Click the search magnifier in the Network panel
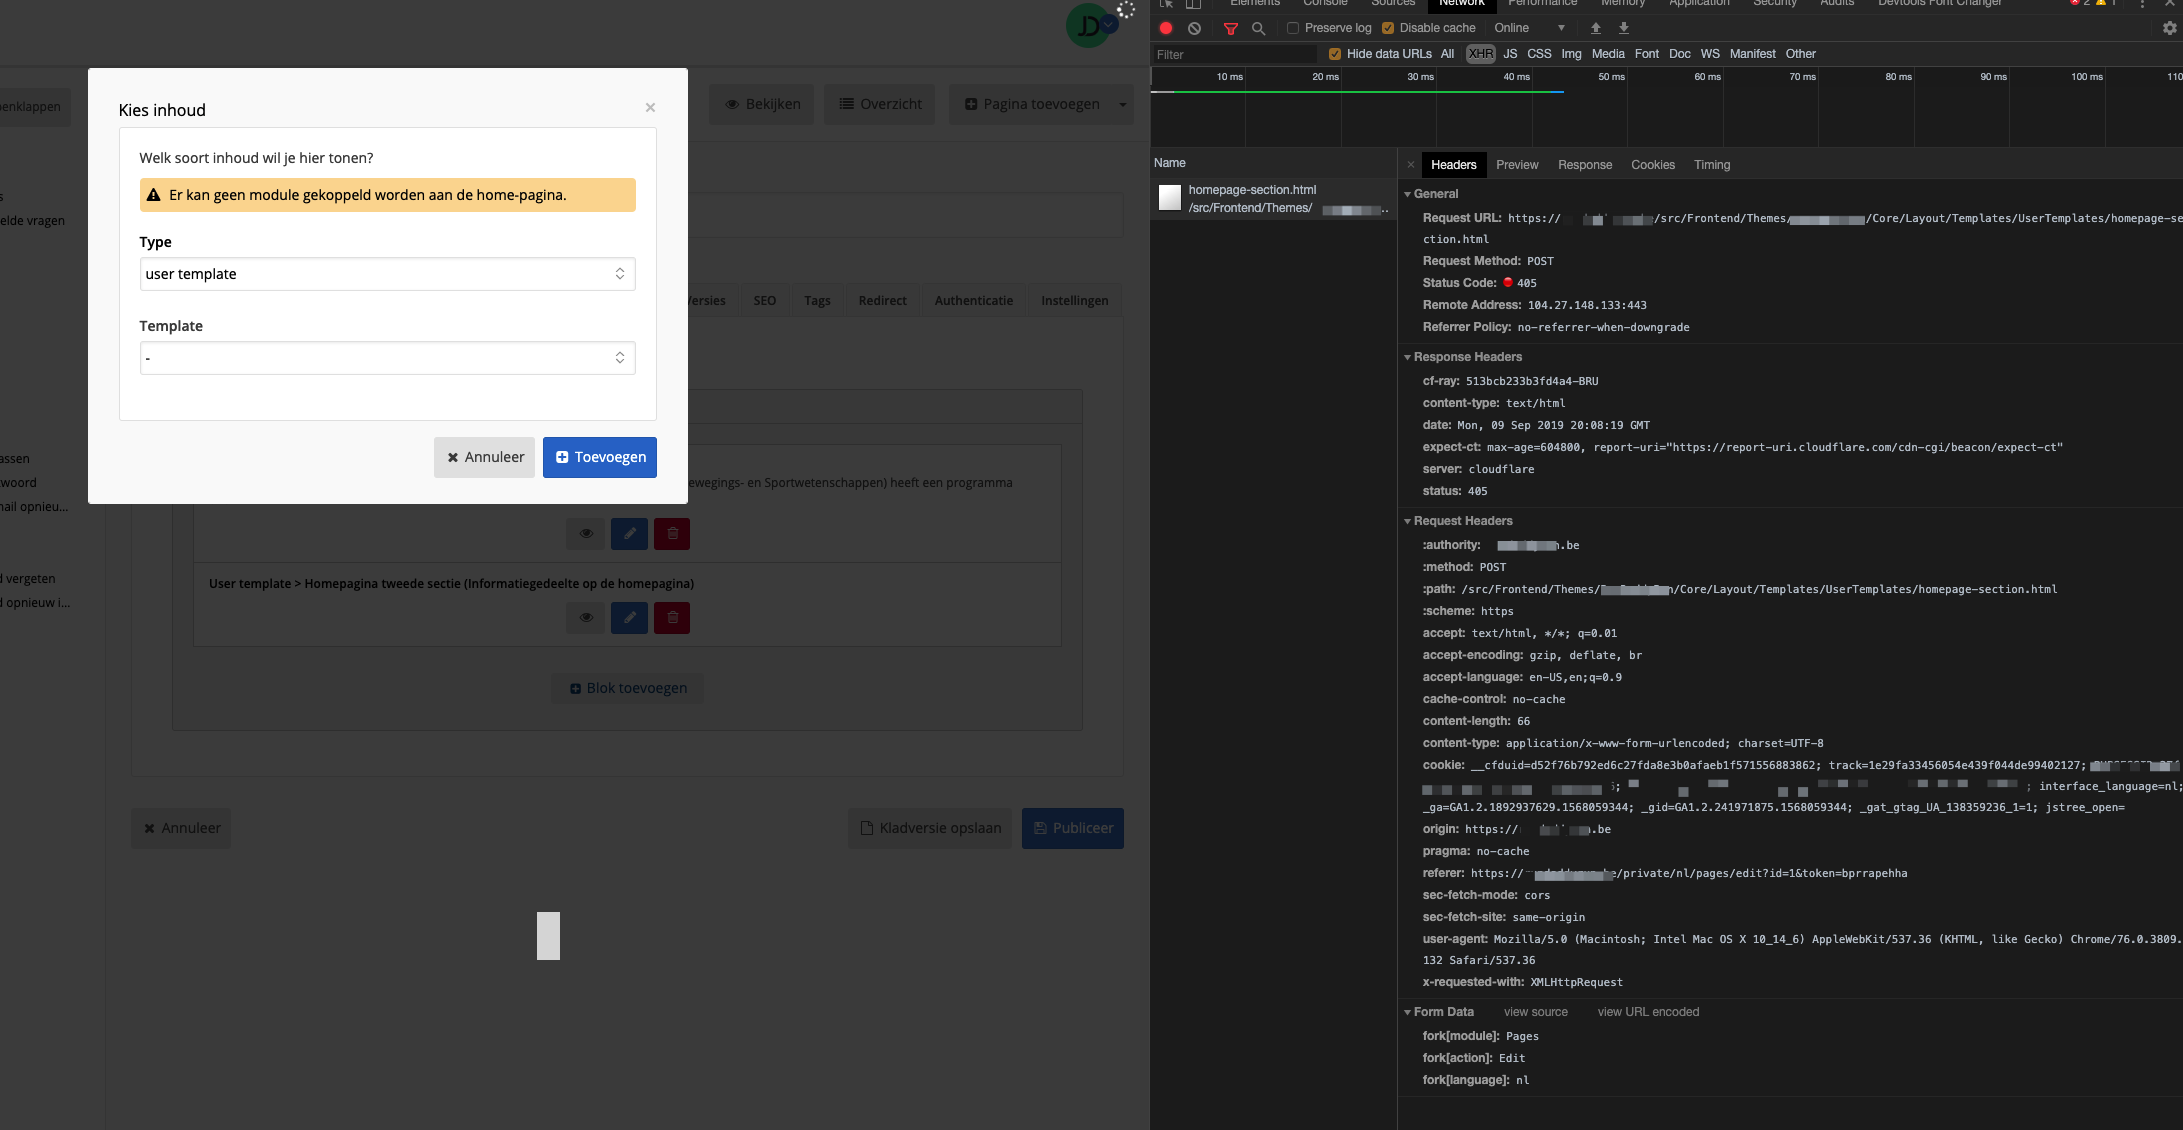This screenshot has width=2183, height=1130. point(1258,28)
